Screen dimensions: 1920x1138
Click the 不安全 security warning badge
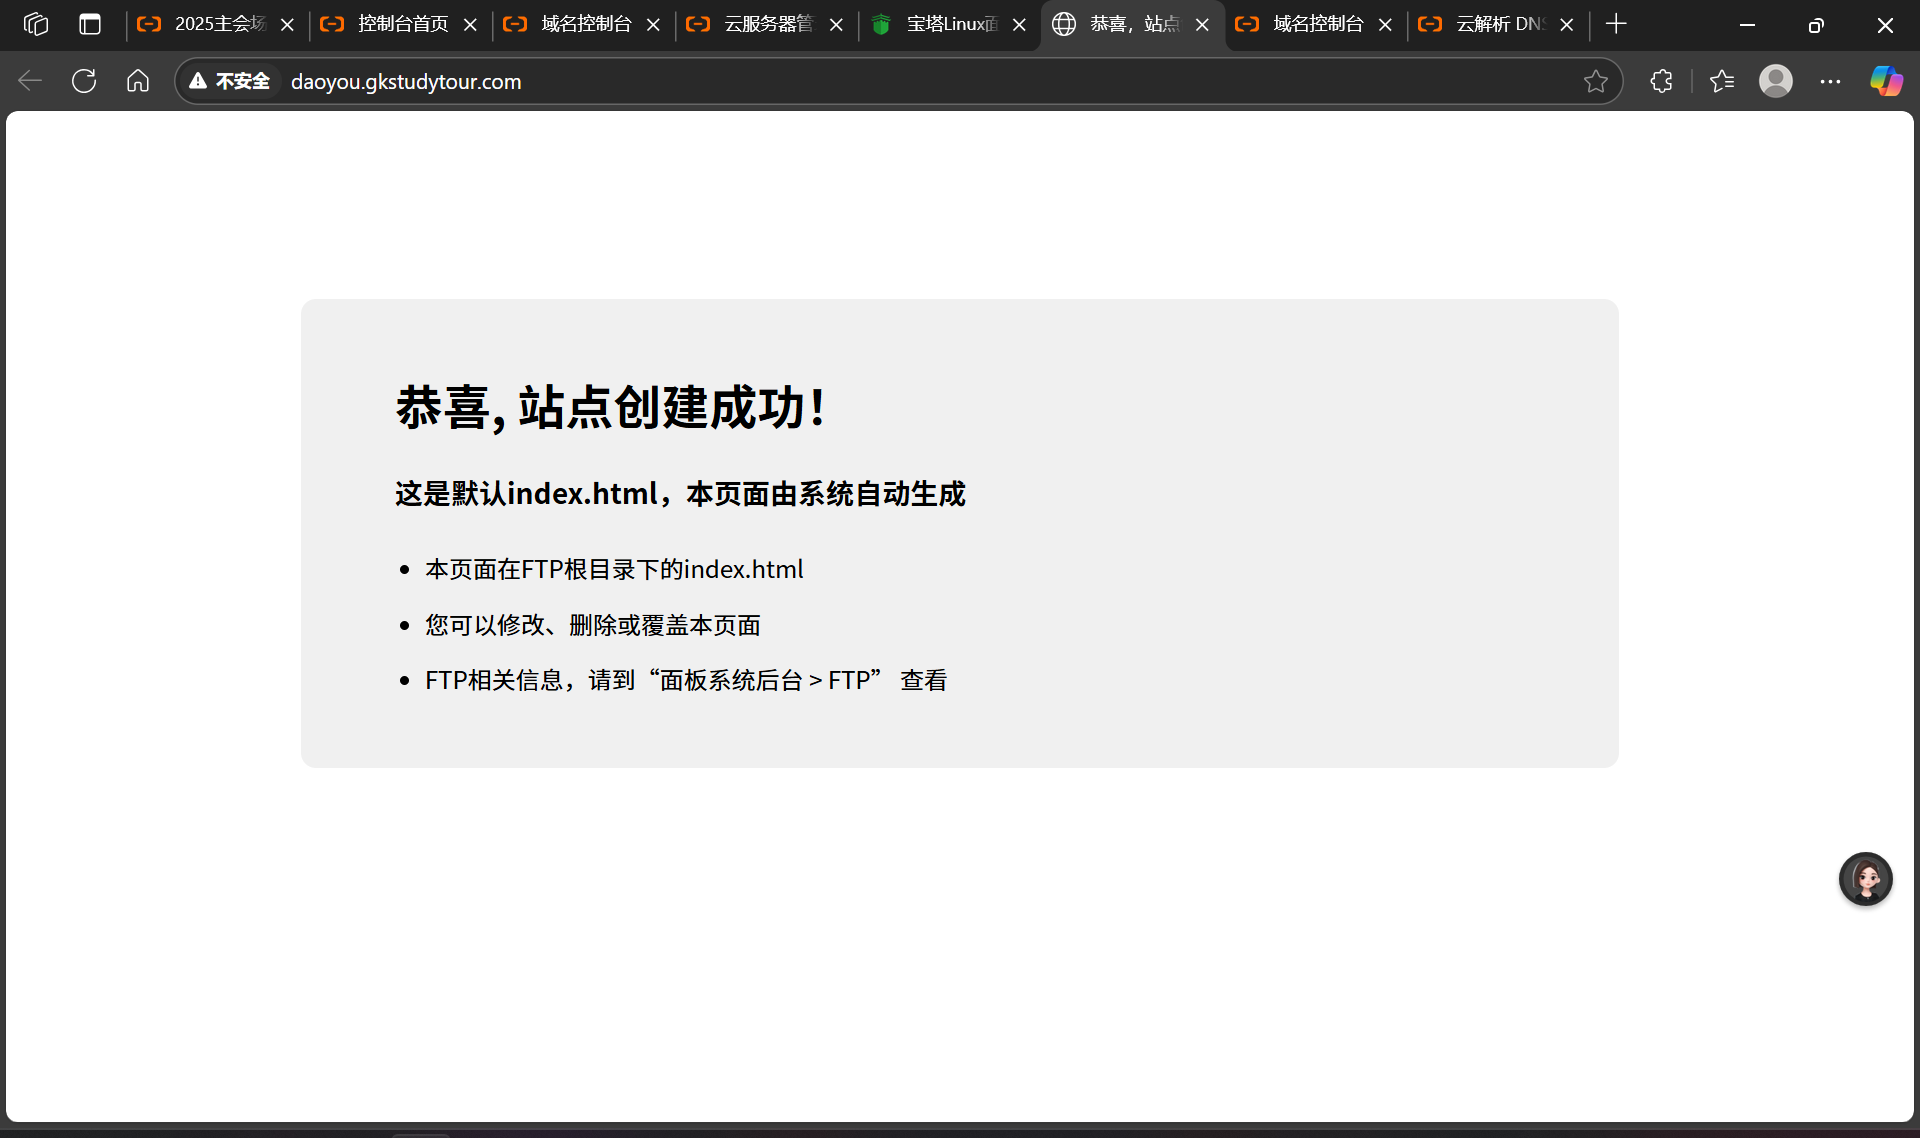(230, 81)
